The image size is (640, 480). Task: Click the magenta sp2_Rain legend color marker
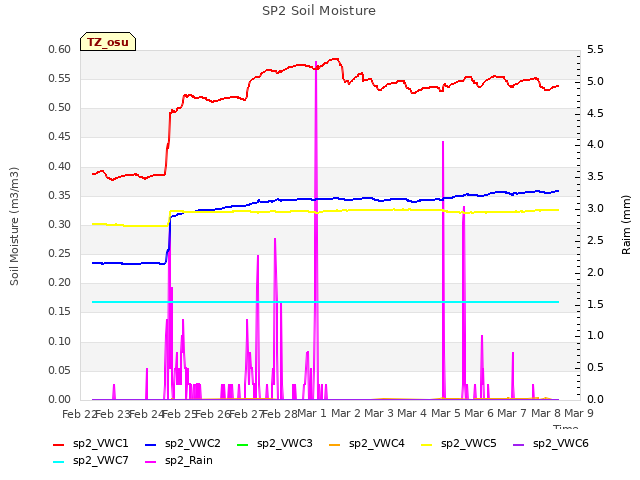[x=151, y=462]
